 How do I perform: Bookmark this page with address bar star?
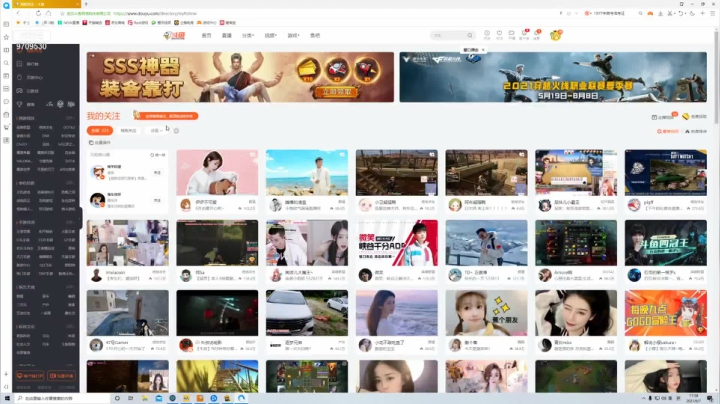point(62,13)
